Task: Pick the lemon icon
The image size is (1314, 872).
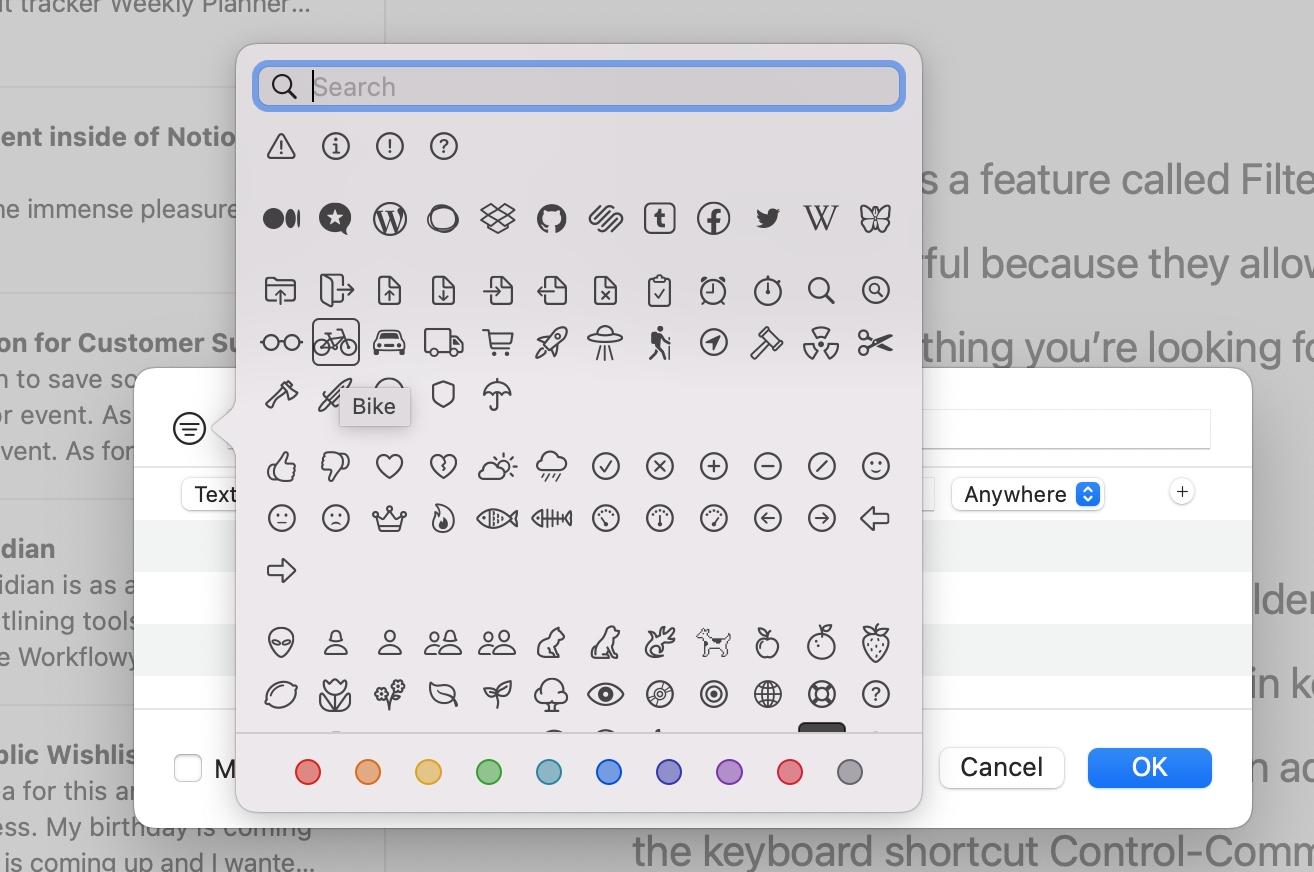Action: (x=282, y=694)
